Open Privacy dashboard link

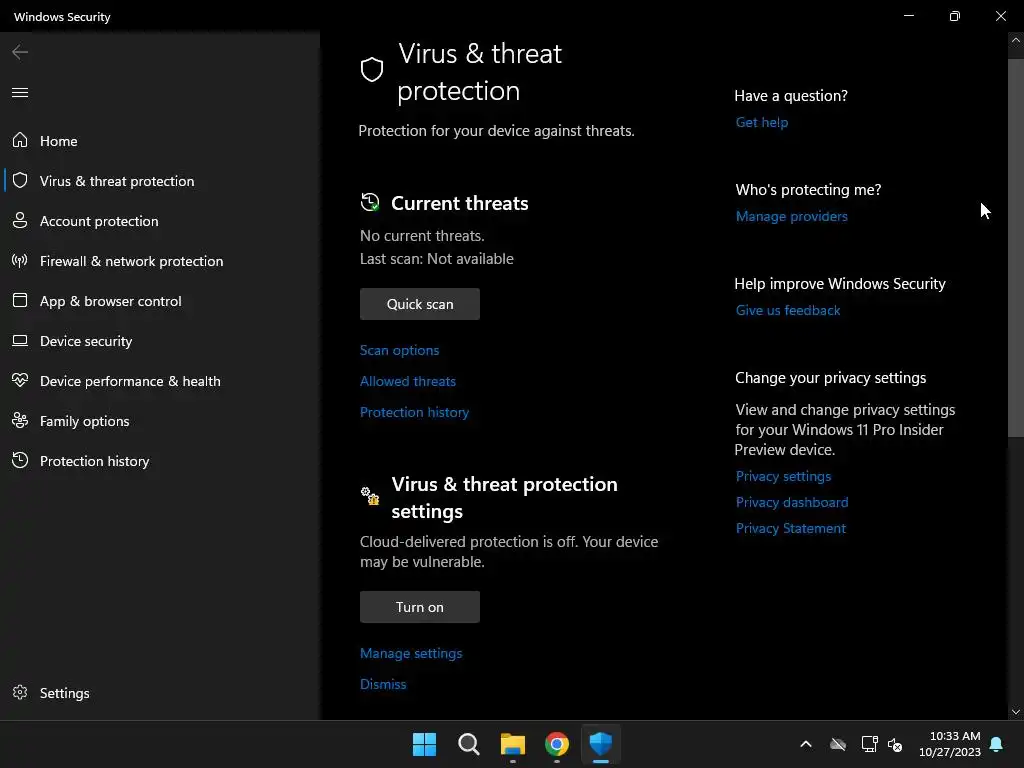(x=792, y=502)
